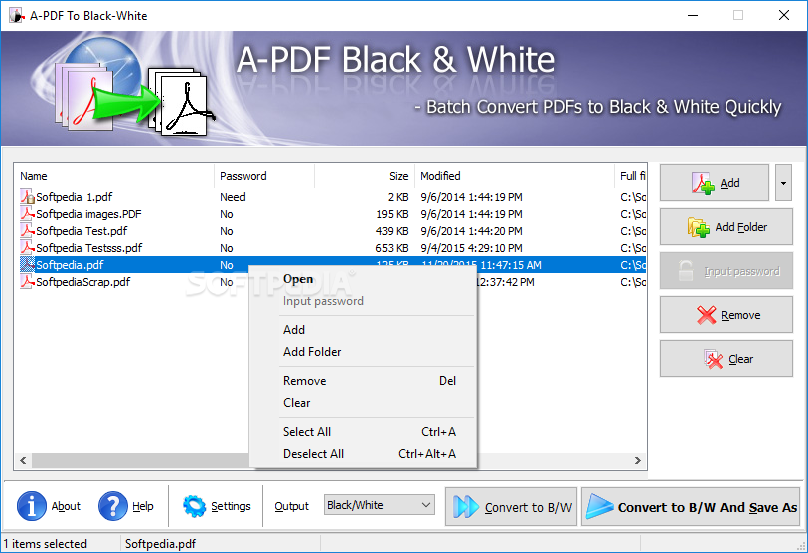This screenshot has height=553, width=808.
Task: Choose Input password in the context menu
Action: point(362,301)
